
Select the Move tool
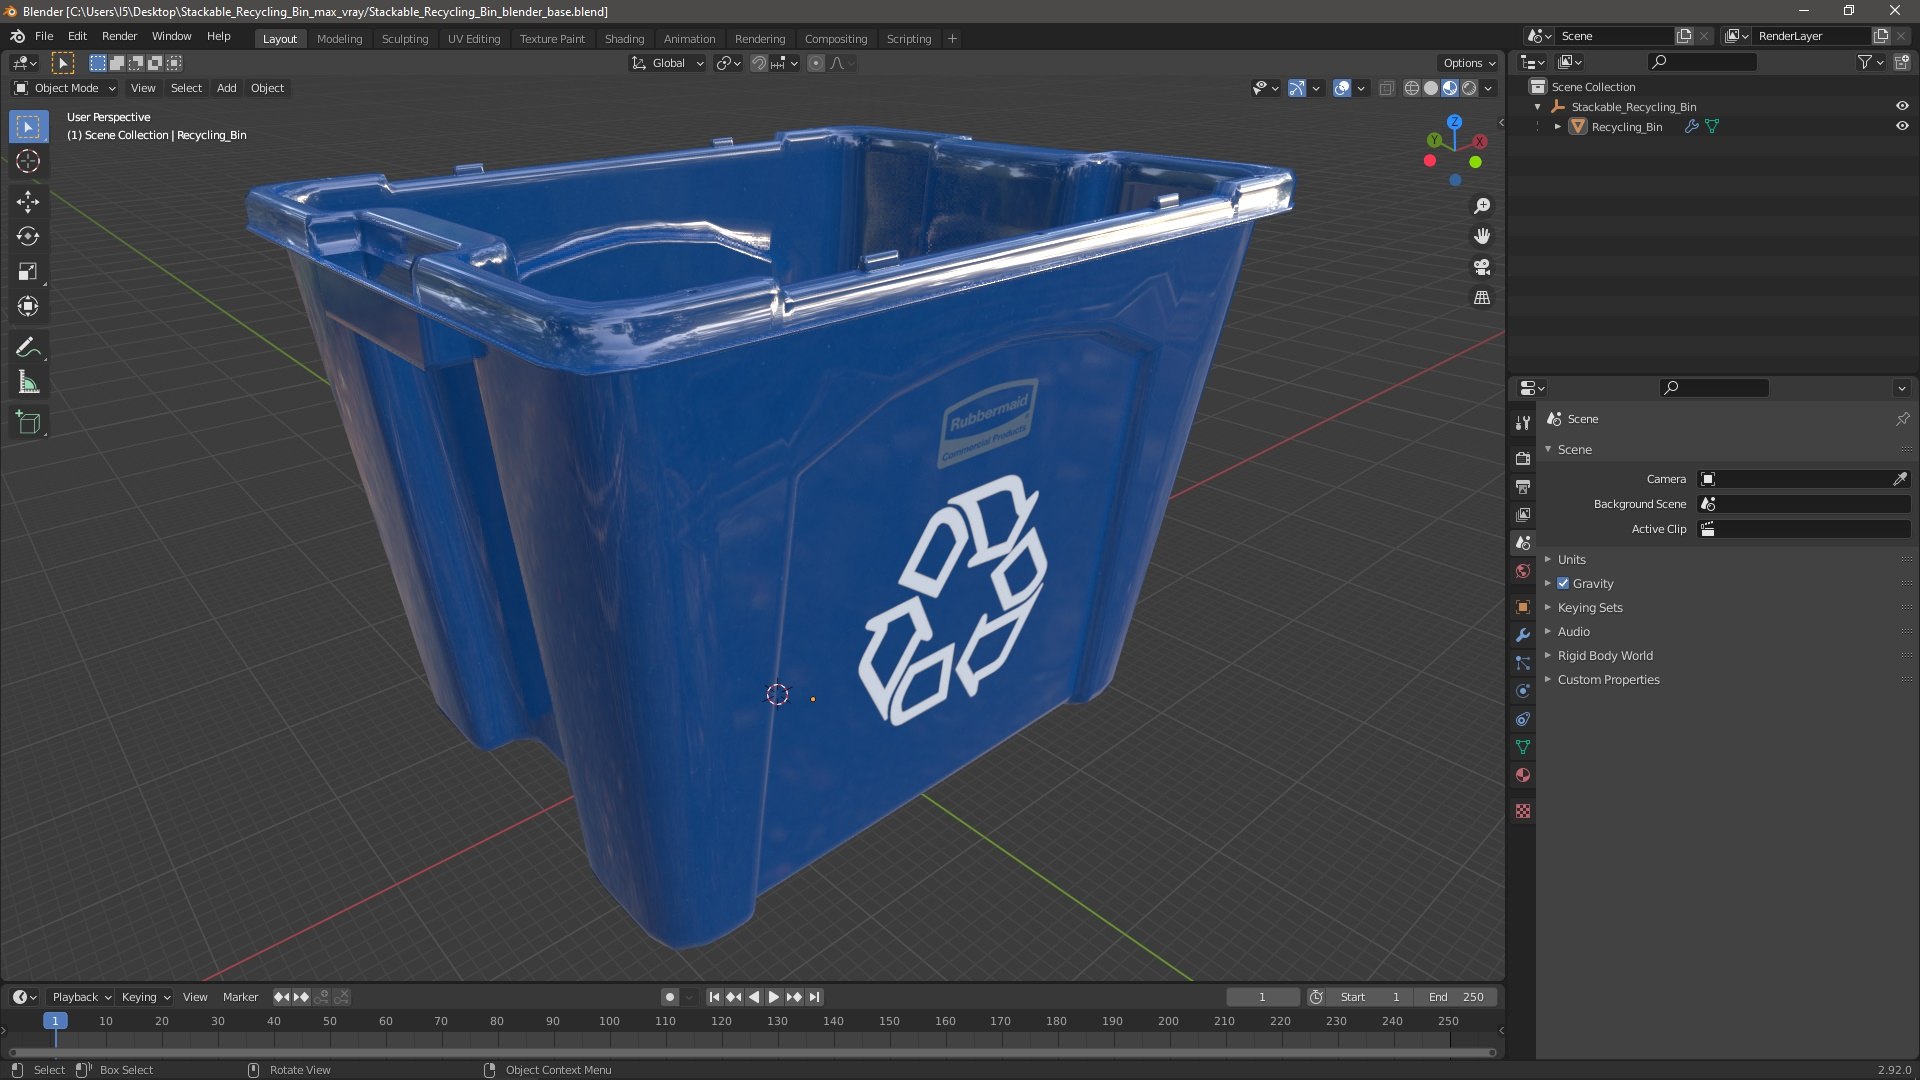[x=28, y=202]
